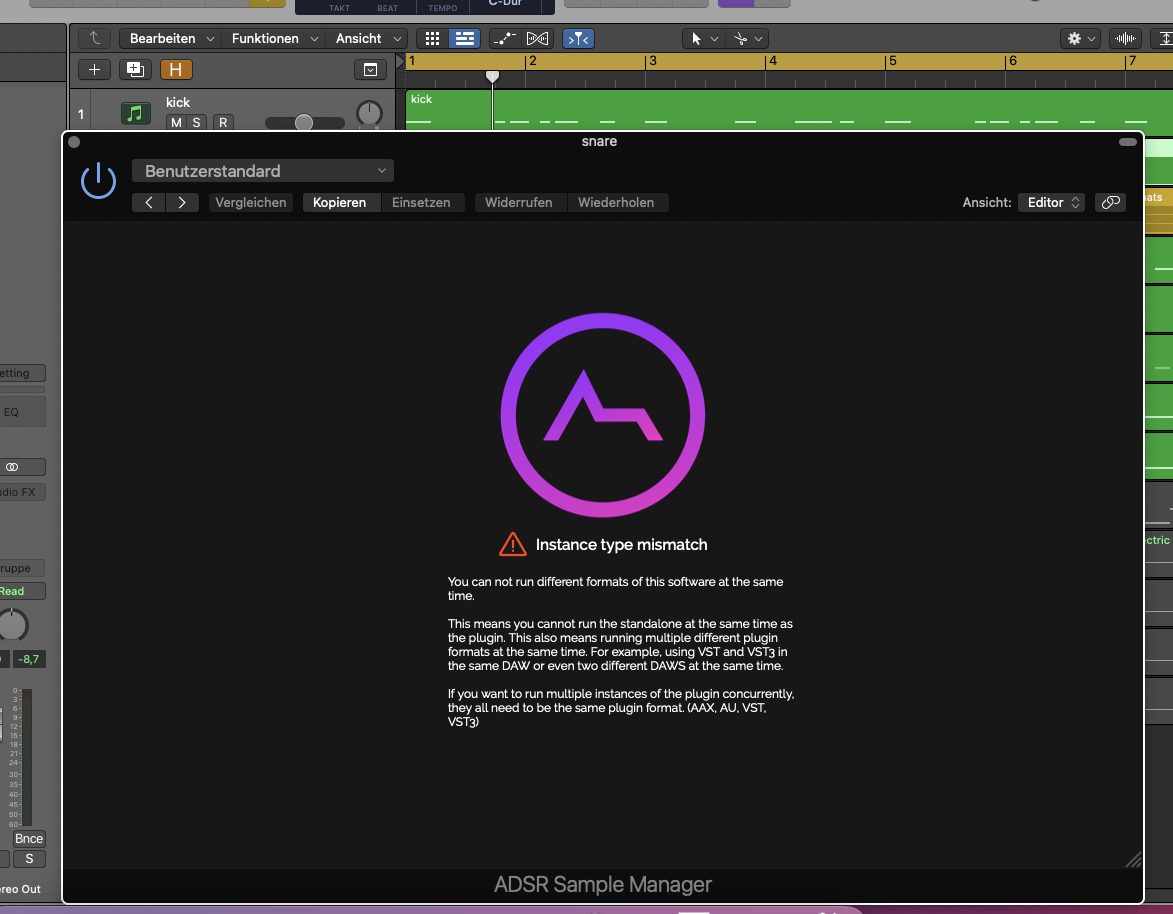Image resolution: width=1173 pixels, height=914 pixels.
Task: Click the Audio FX slot
Action: coord(22,492)
